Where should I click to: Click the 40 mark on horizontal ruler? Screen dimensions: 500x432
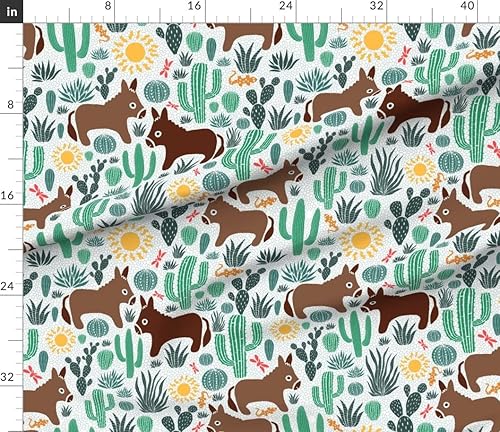(x=467, y=6)
